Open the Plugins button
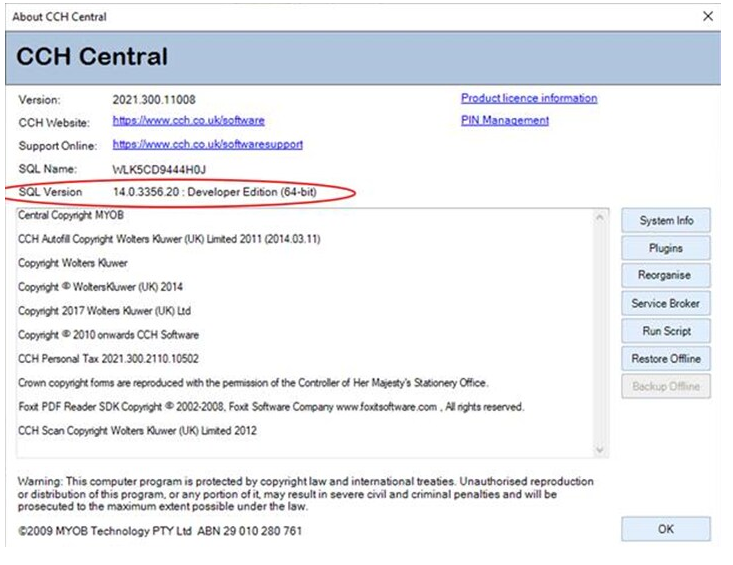This screenshot has width=733, height=565. (665, 248)
